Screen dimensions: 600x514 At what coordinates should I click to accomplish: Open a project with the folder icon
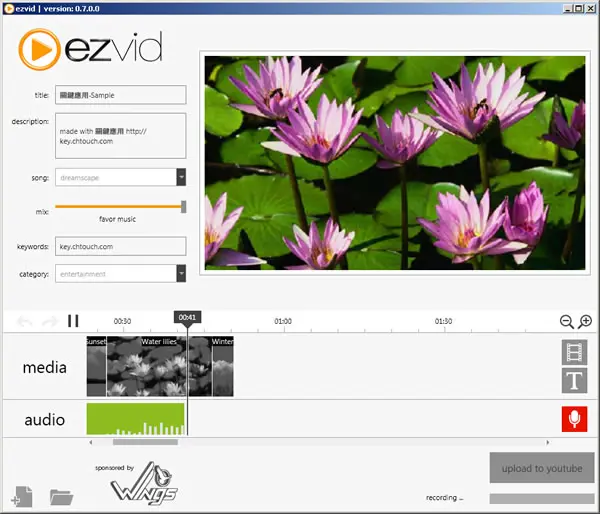coord(61,497)
